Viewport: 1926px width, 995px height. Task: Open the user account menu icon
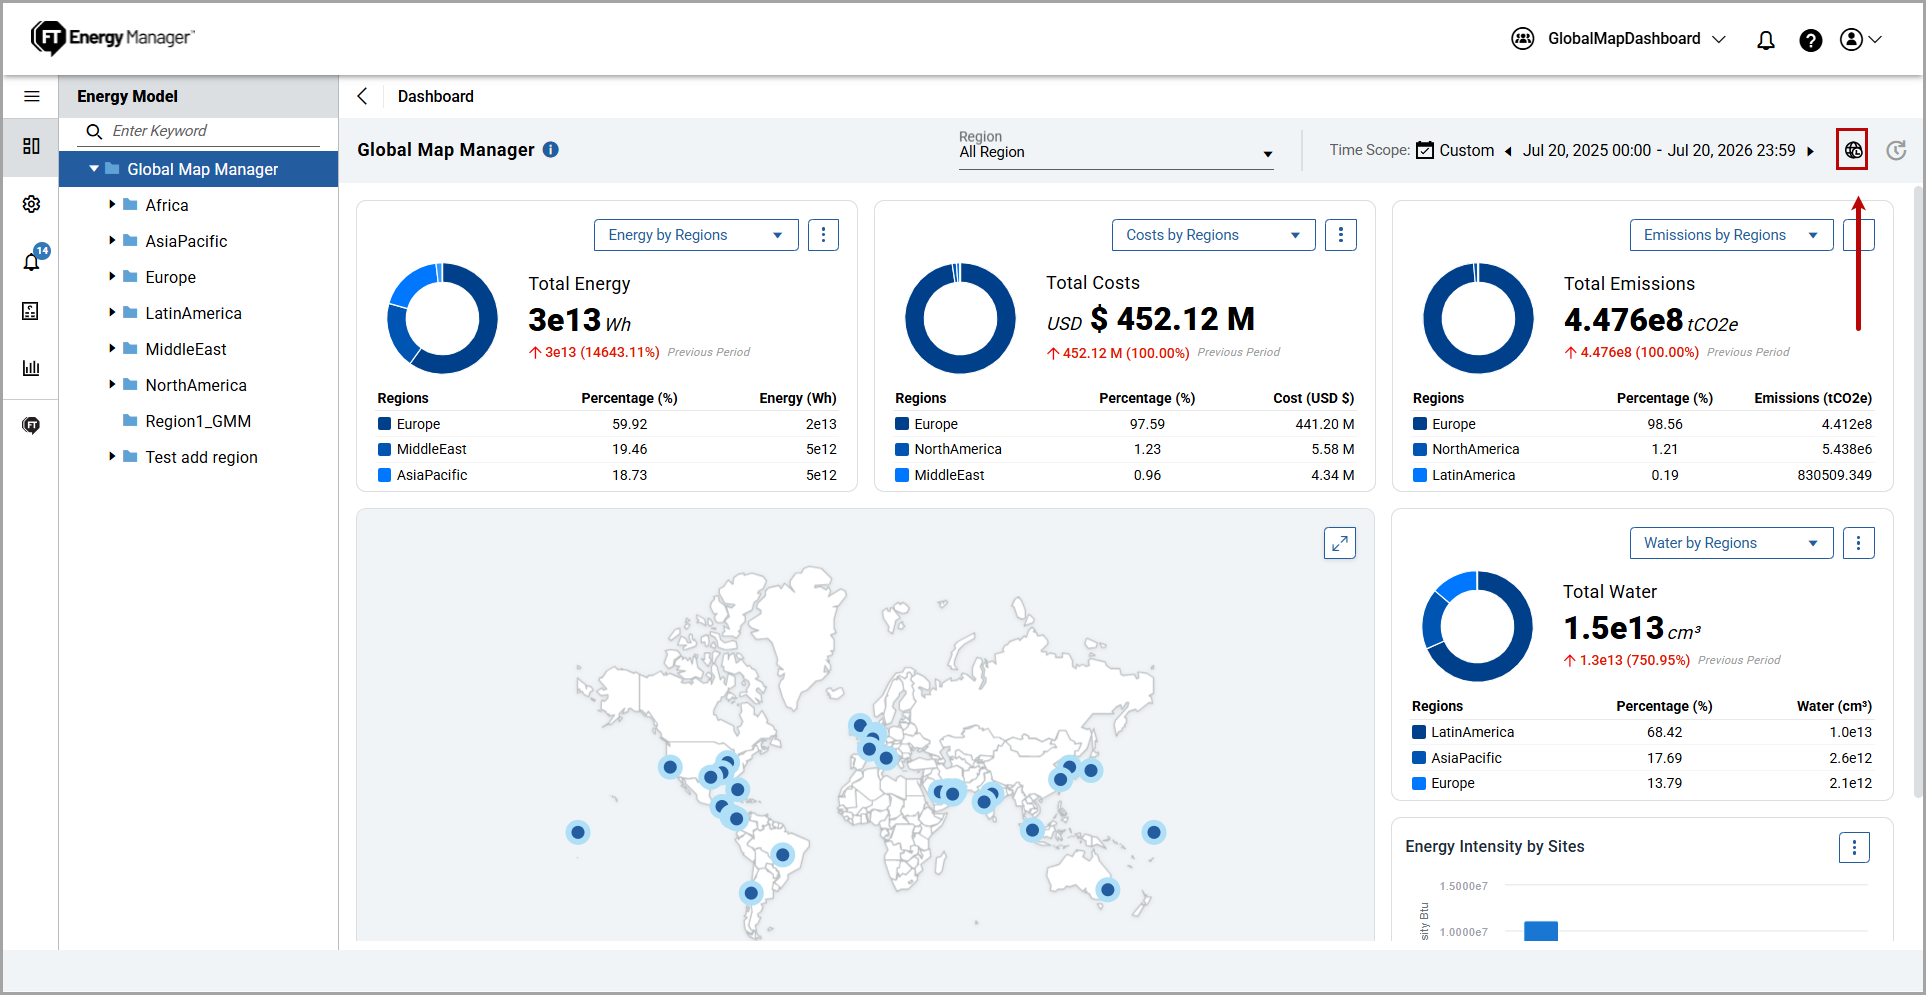click(1861, 39)
